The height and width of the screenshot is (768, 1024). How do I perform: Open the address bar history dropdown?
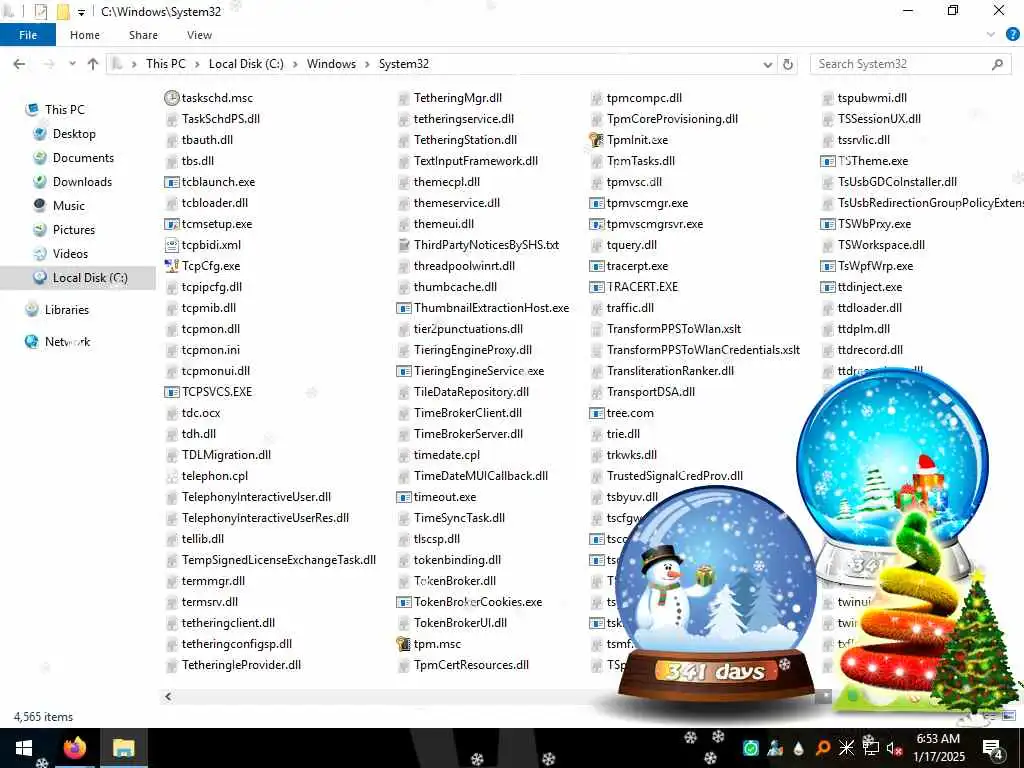point(767,64)
